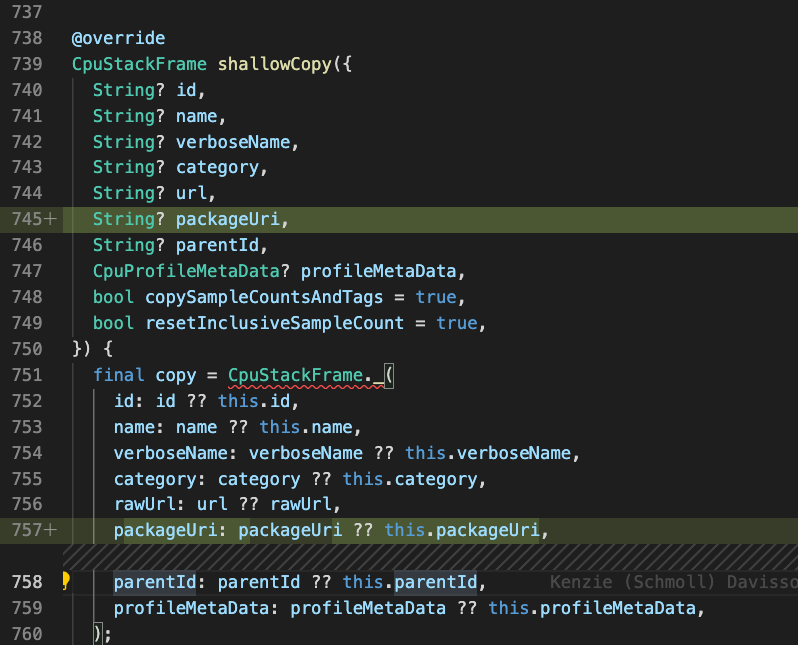This screenshot has width=798, height=645.
Task: Click the plus diff marker on line 745
Action: (50, 219)
